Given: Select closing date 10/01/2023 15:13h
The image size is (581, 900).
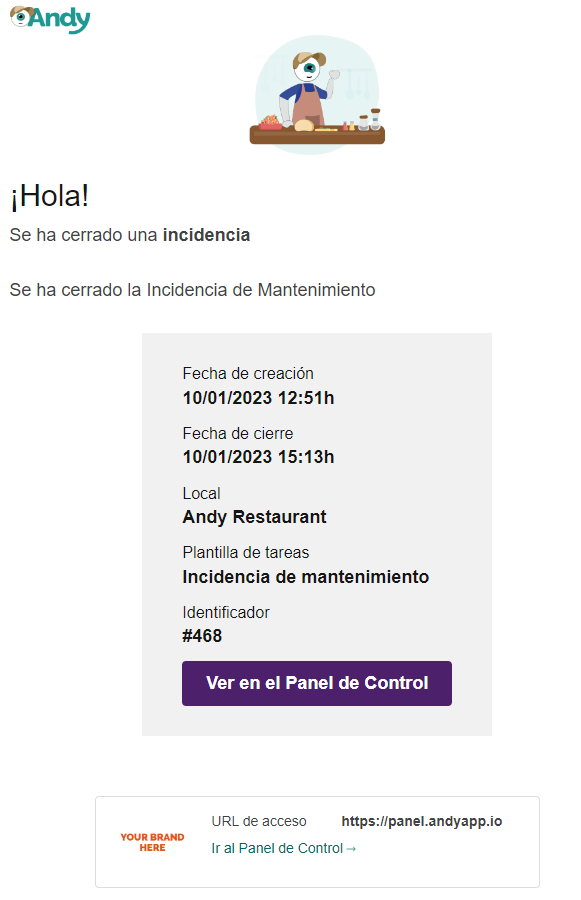Looking at the screenshot, I should pyautogui.click(x=258, y=457).
